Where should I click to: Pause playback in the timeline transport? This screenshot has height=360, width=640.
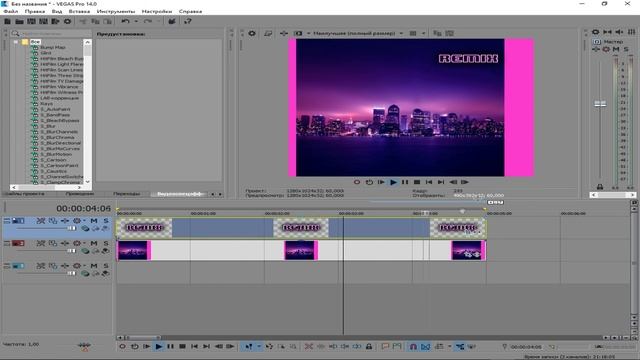170,347
